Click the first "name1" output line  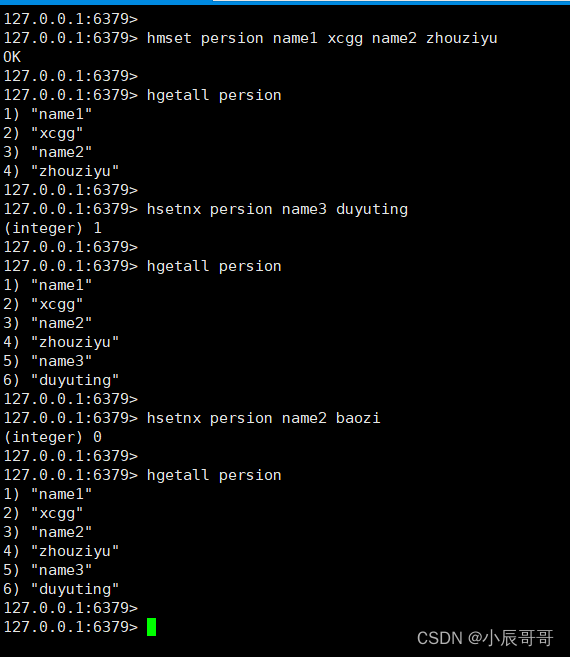click(47, 114)
